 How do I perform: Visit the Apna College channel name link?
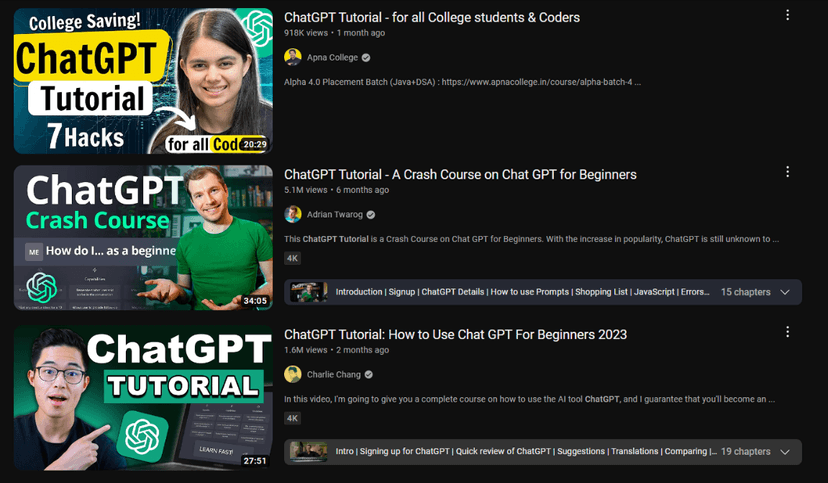[333, 58]
